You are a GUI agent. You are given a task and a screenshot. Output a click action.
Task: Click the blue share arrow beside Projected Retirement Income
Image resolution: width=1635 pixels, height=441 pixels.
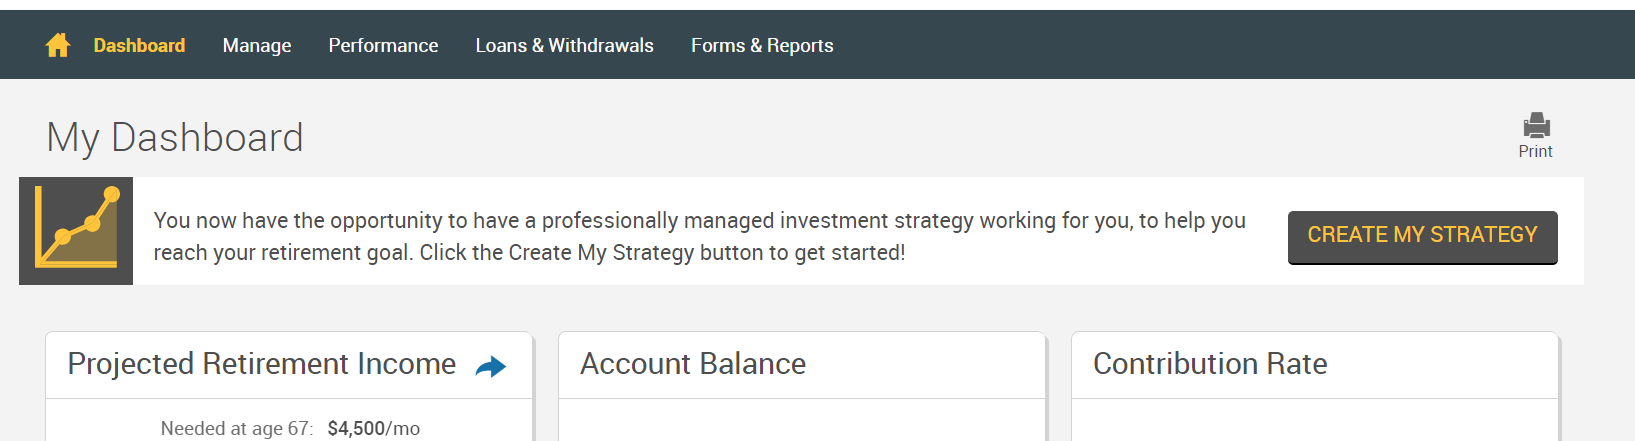tap(490, 366)
